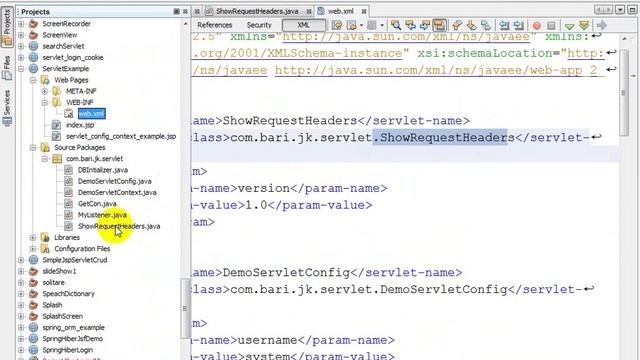Collapse com.bari.jk.servlet package
Image resolution: width=640 pixels, height=360 pixels.
coord(45,159)
